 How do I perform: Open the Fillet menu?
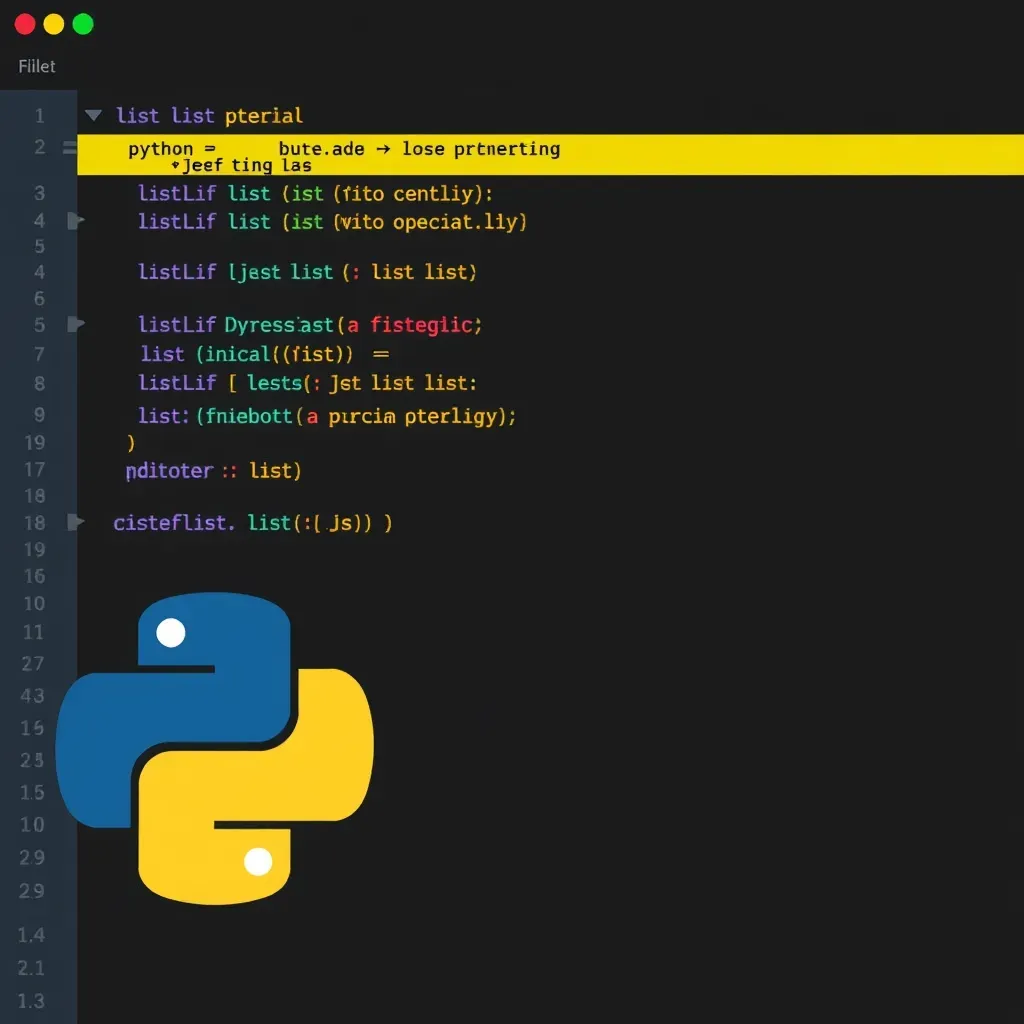(37, 66)
